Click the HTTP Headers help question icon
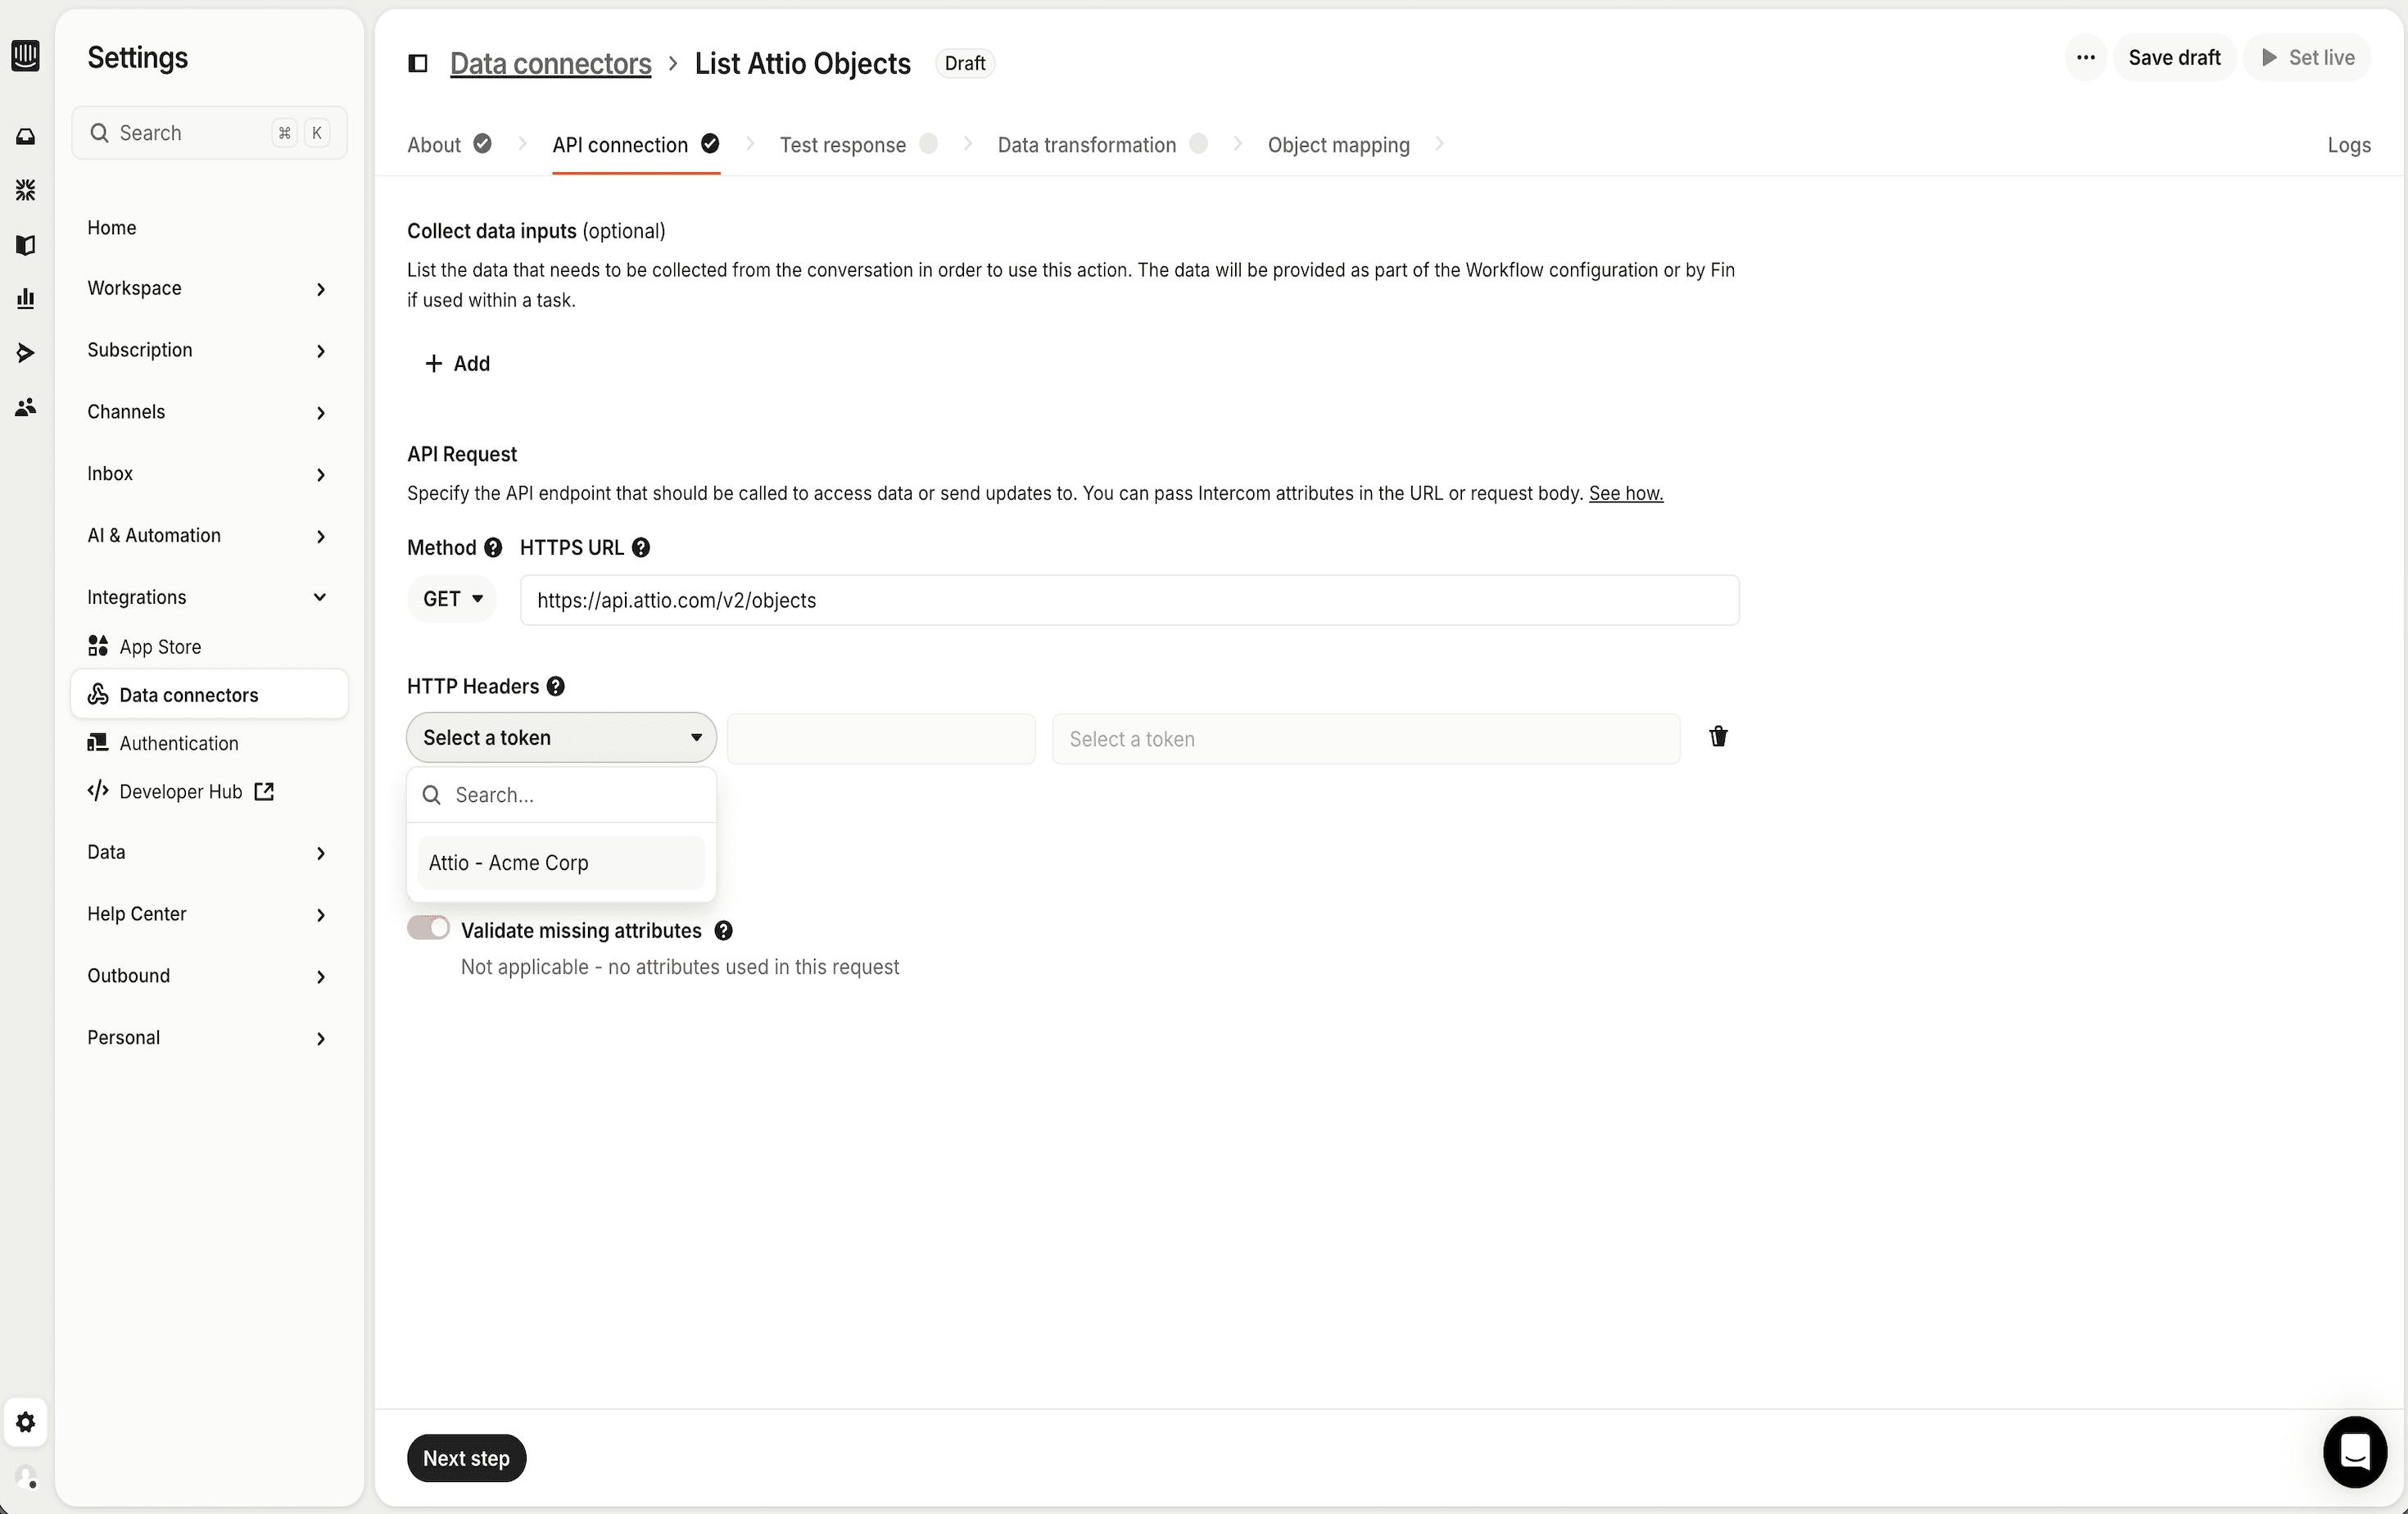The image size is (2408, 1514). [x=556, y=686]
